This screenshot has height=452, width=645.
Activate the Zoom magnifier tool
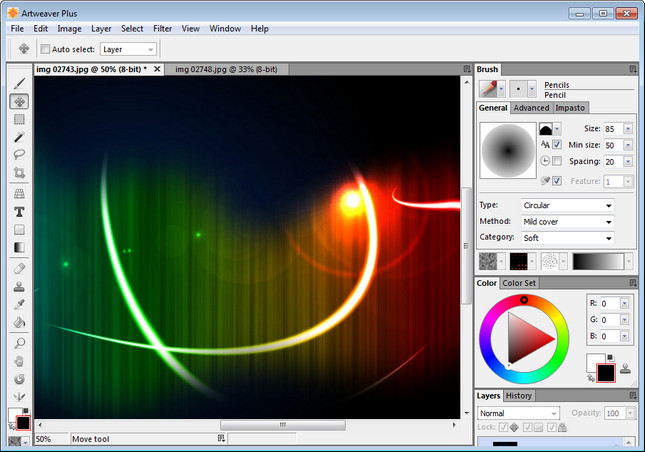[19, 342]
